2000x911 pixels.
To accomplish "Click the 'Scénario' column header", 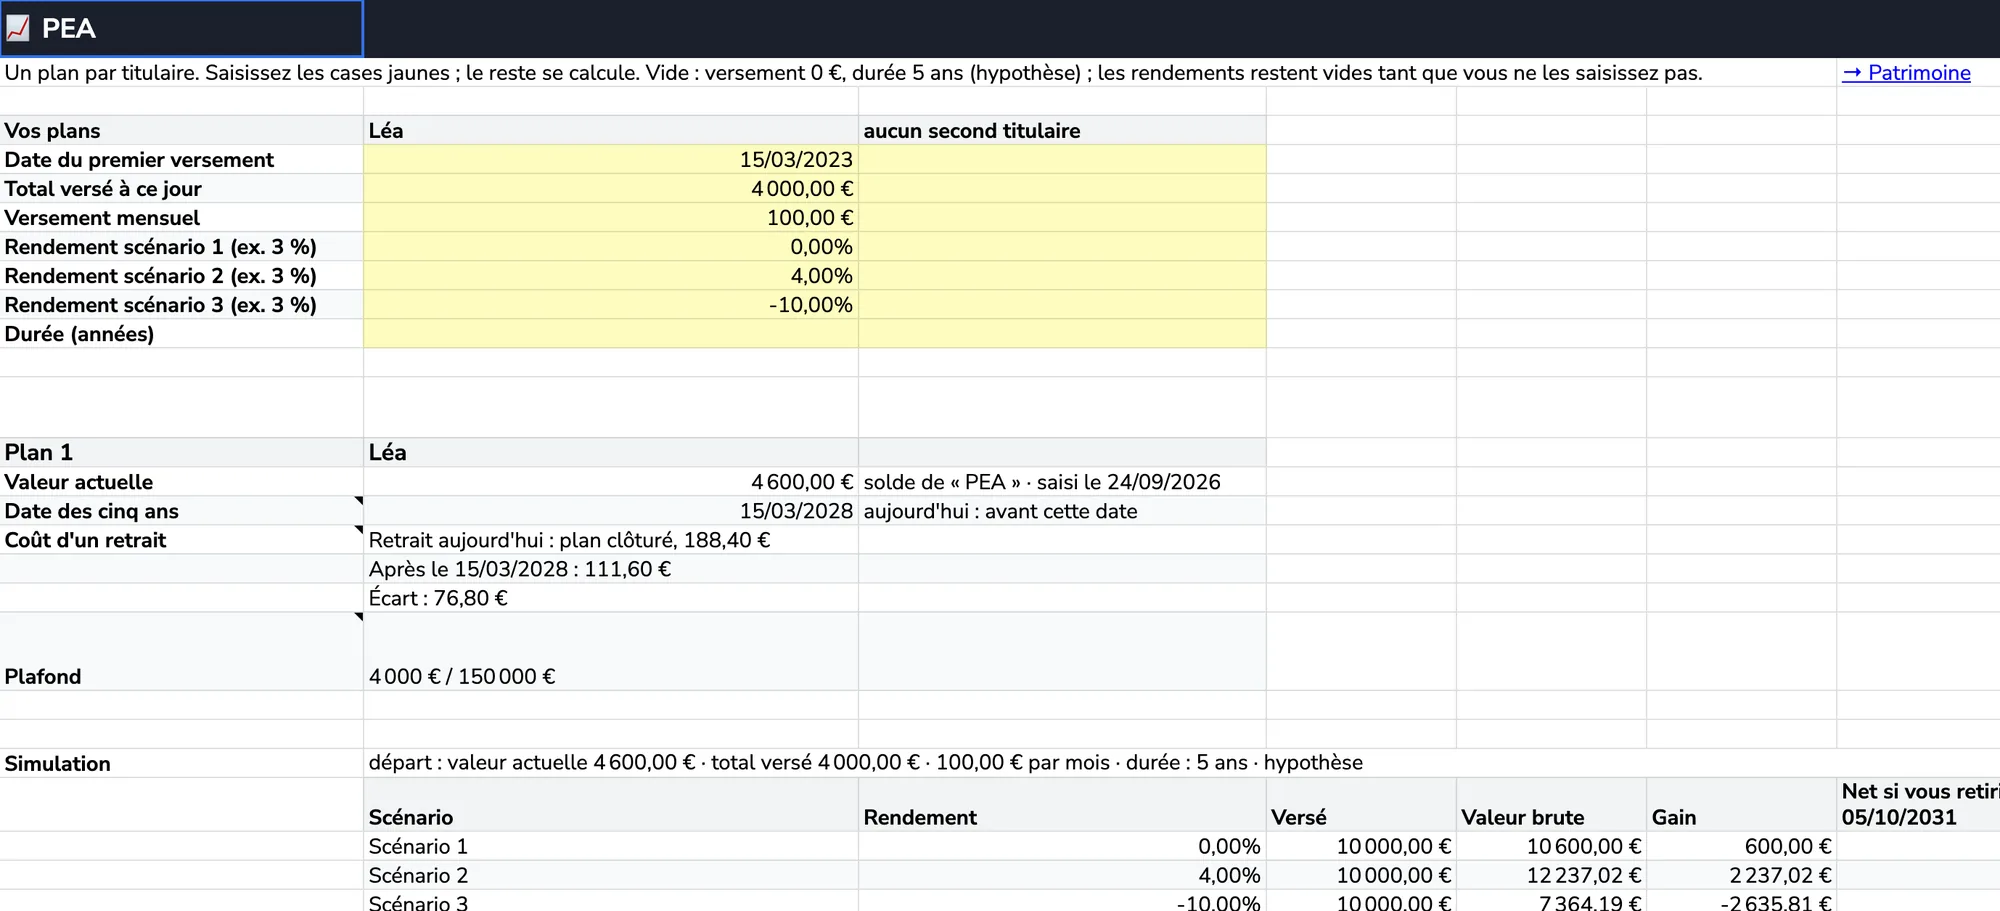I will point(611,805).
